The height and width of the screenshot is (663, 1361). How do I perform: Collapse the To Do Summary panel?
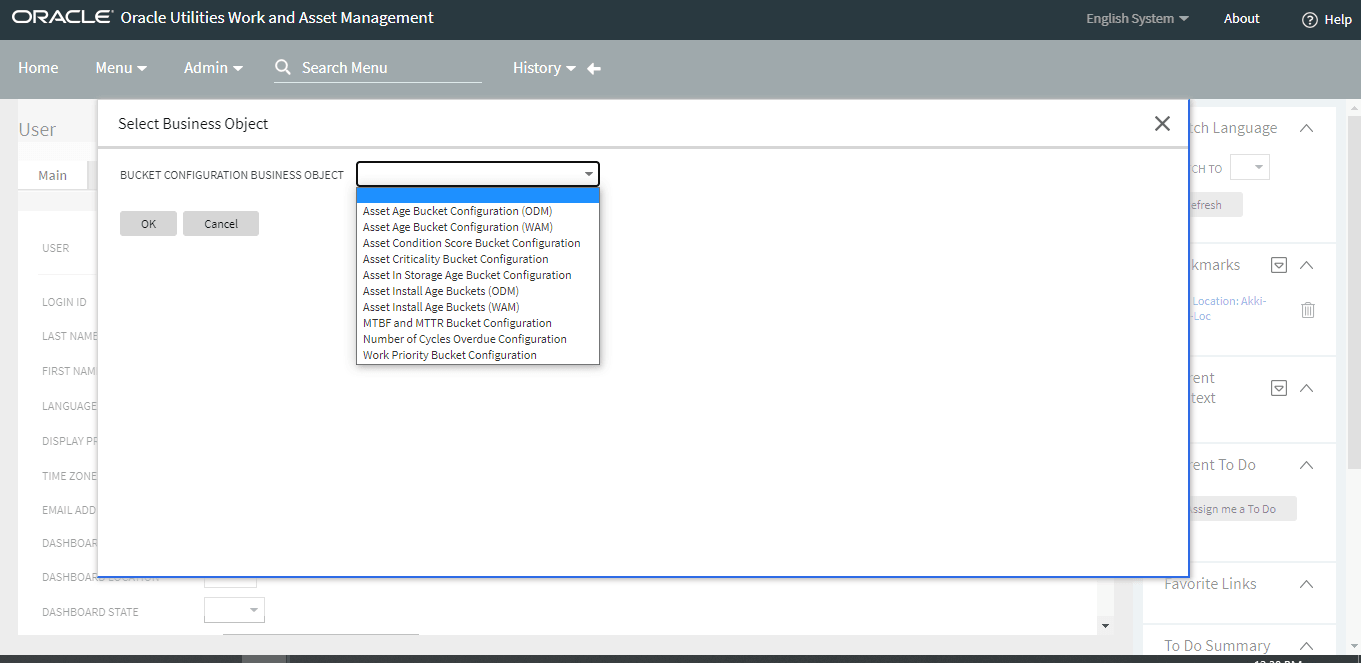(x=1306, y=645)
